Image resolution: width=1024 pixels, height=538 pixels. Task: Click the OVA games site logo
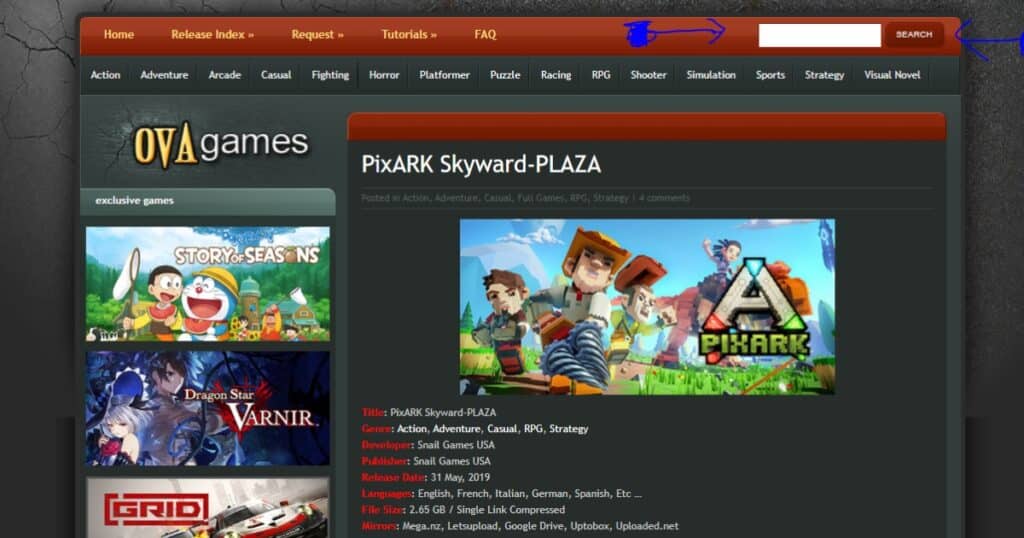(220, 144)
